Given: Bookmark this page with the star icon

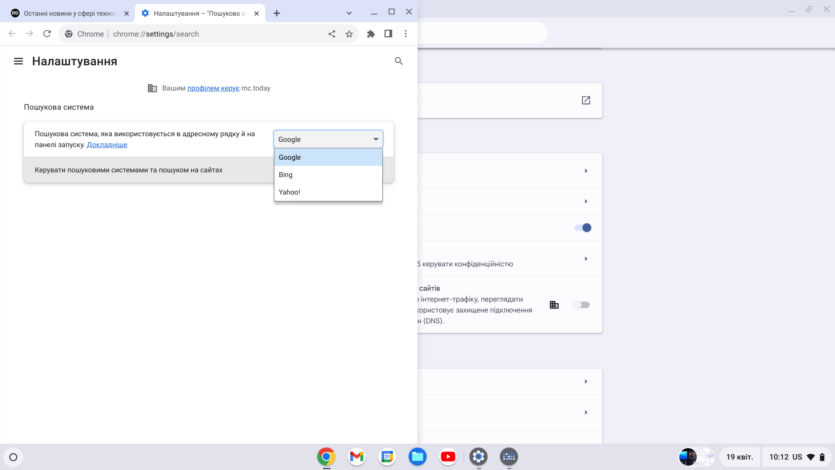Looking at the screenshot, I should (349, 34).
